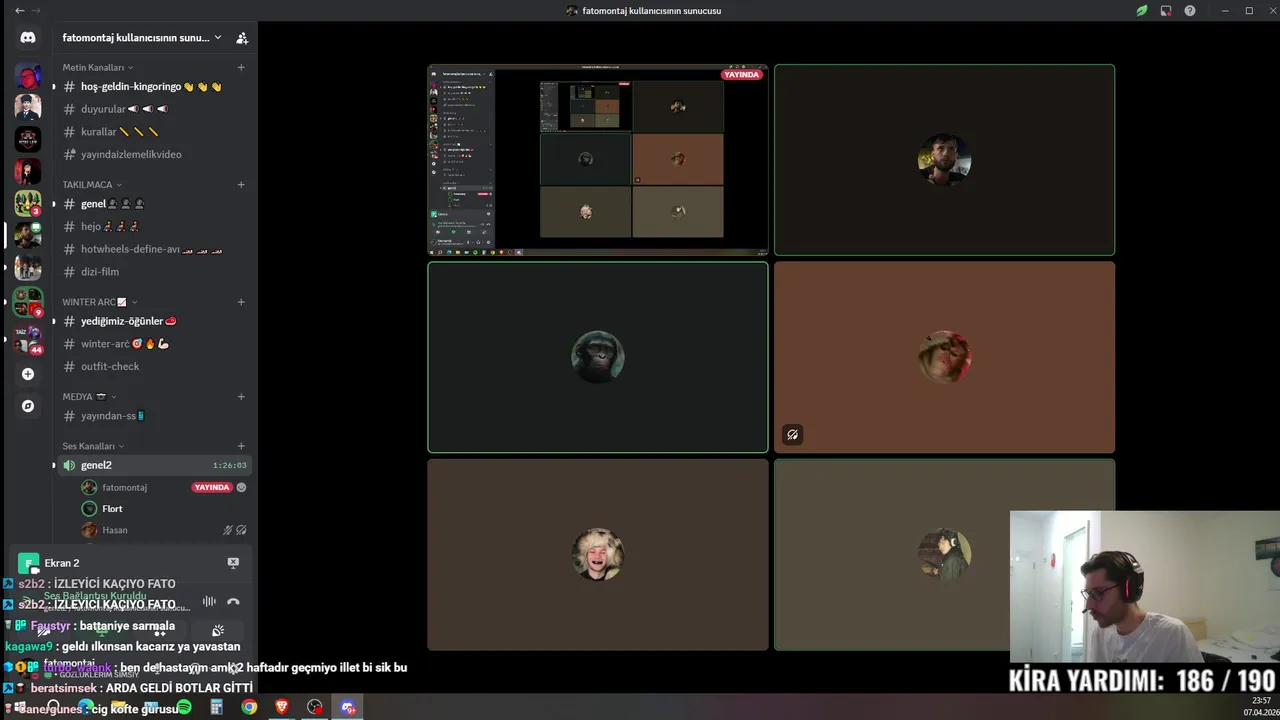The width and height of the screenshot is (1280, 720).
Task: Open the Help question mark icon
Action: pos(1190,11)
